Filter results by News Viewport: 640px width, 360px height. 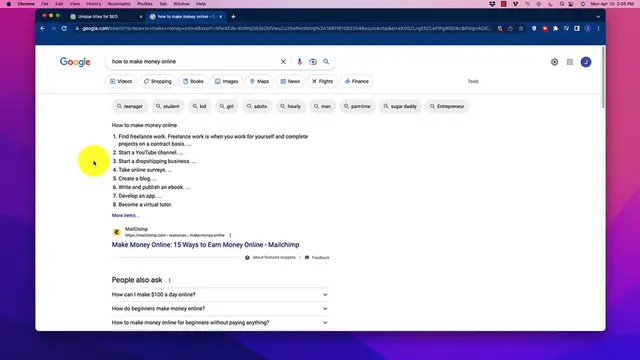tap(290, 81)
